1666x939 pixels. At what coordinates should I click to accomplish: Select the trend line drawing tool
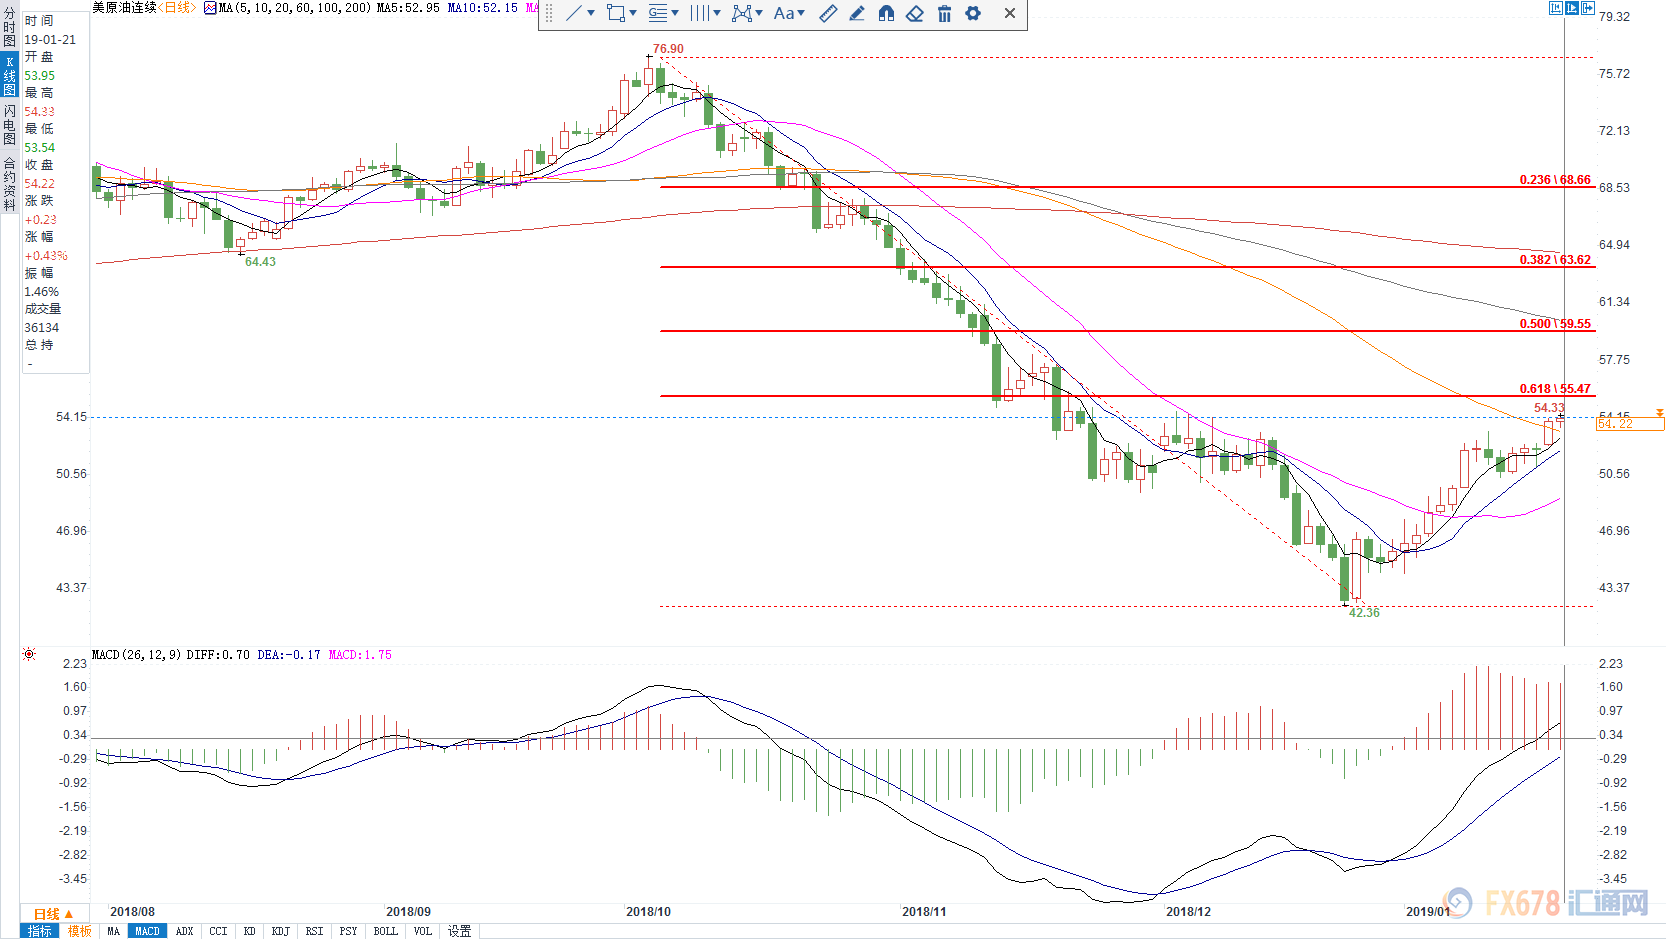(x=574, y=13)
